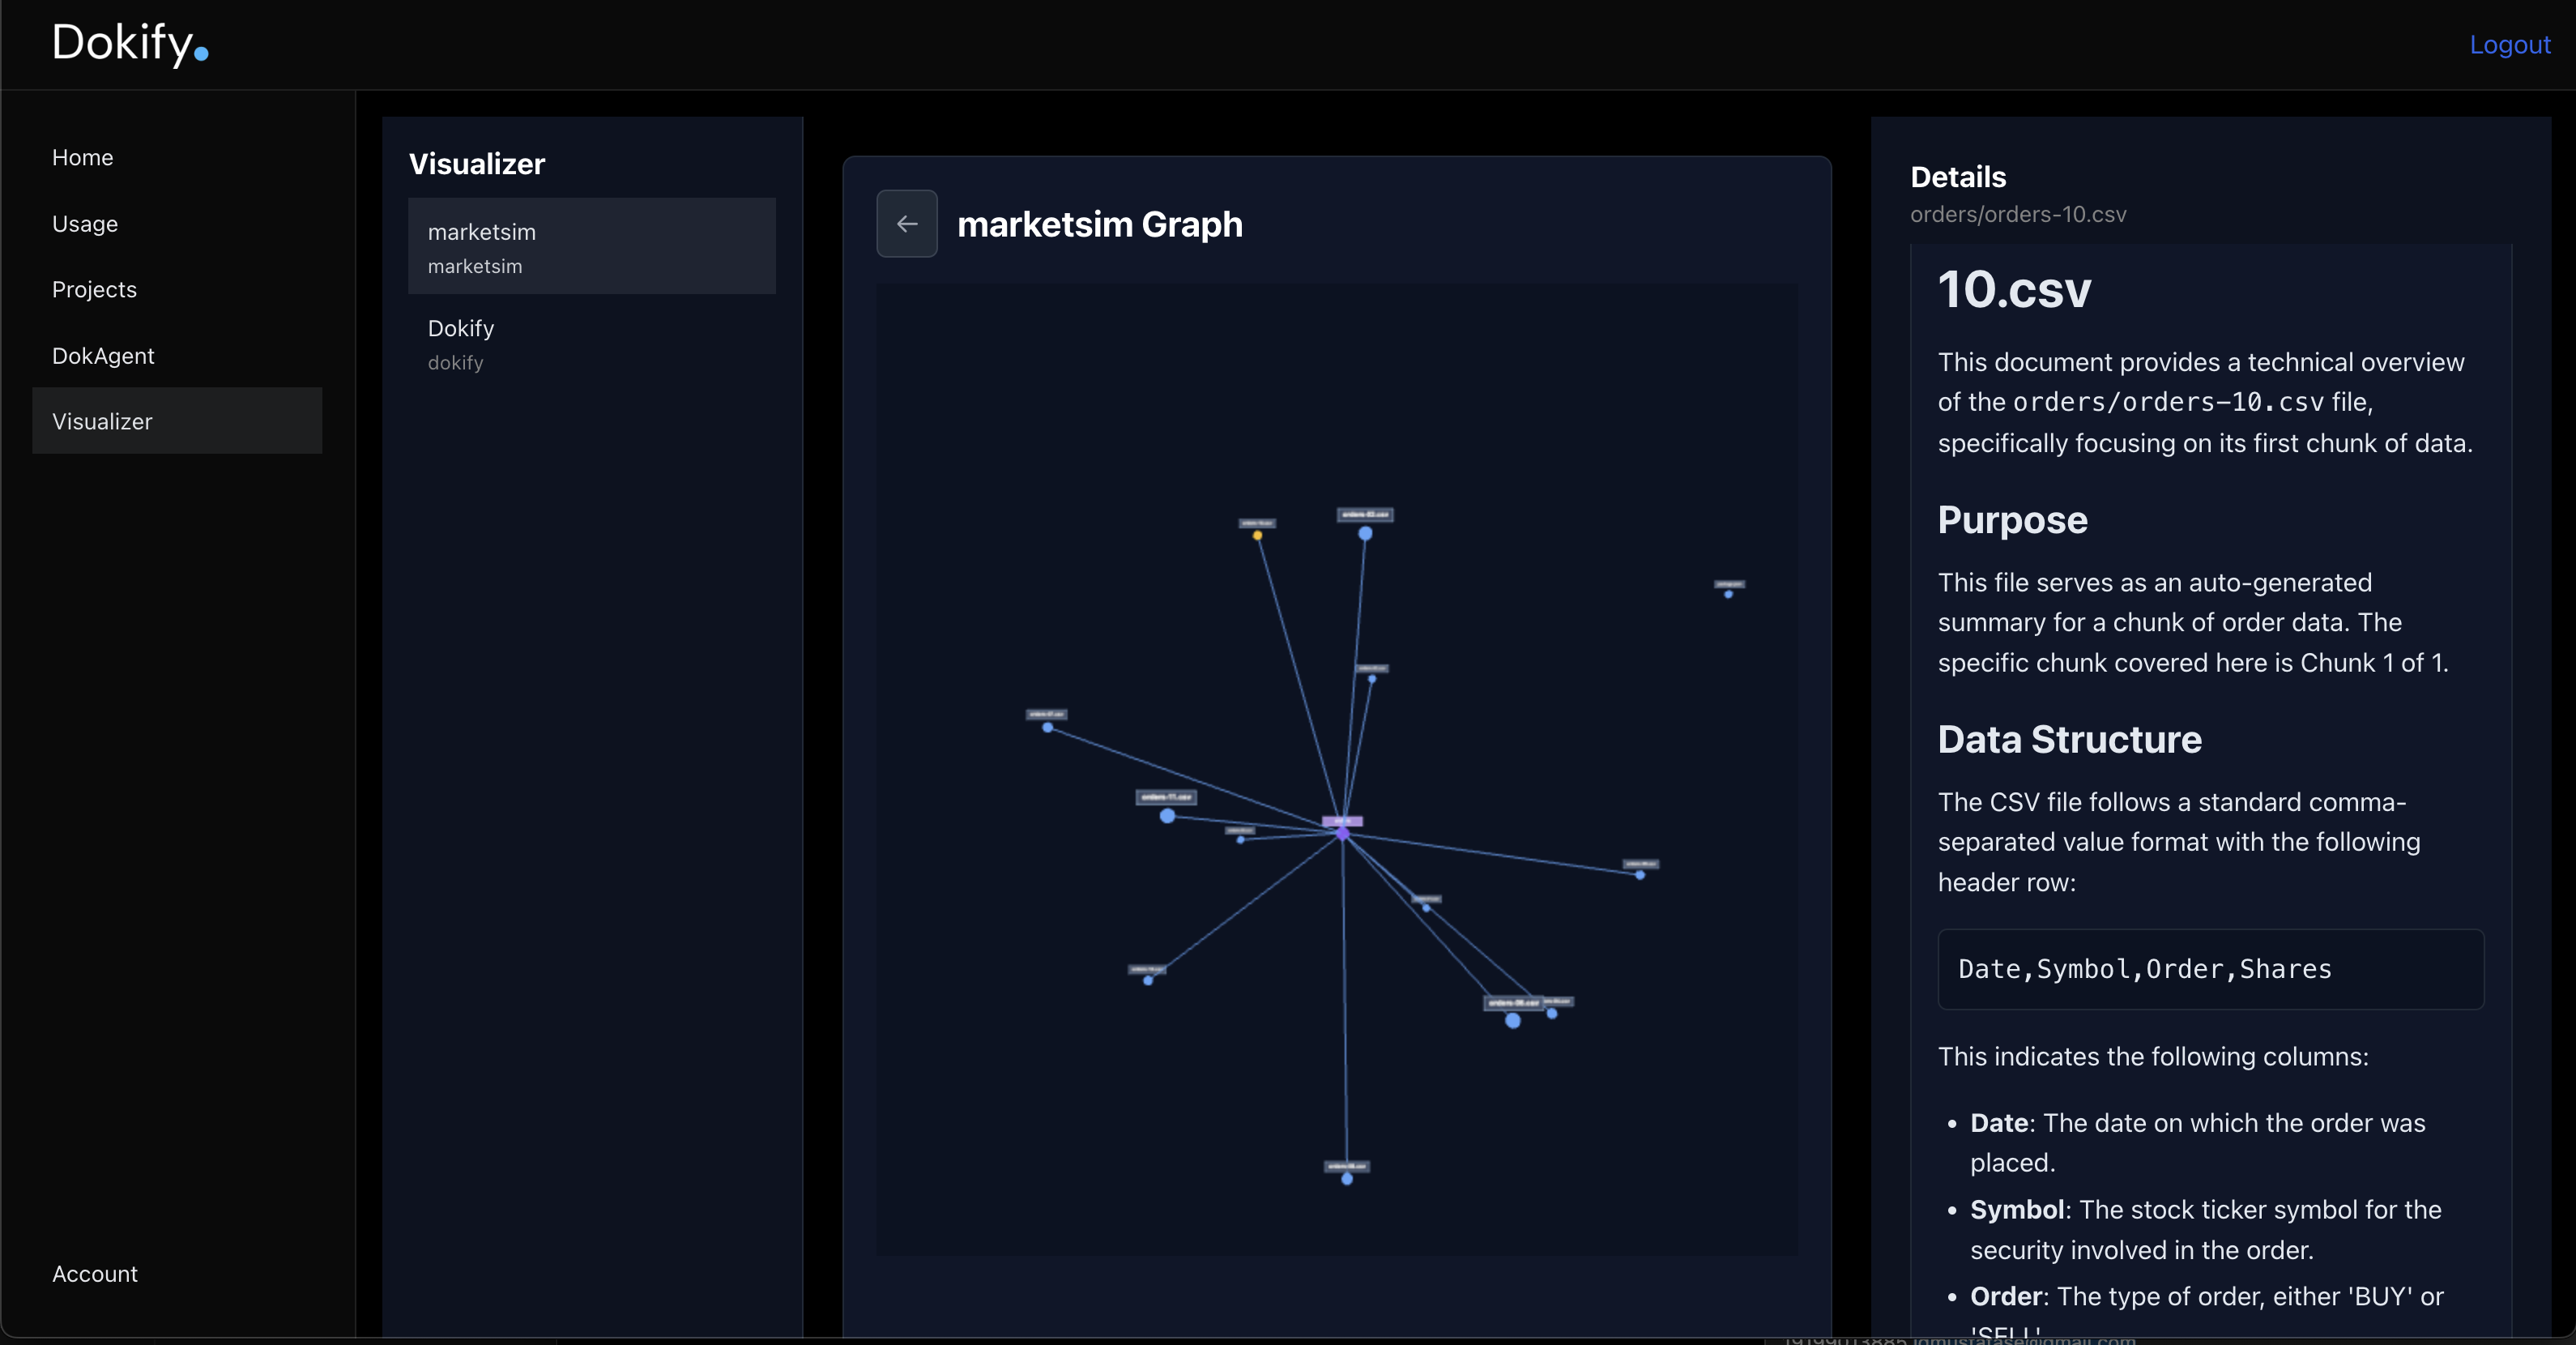Select the yellow highlighted graph node
This screenshot has width=2576, height=1345.
pos(1257,536)
